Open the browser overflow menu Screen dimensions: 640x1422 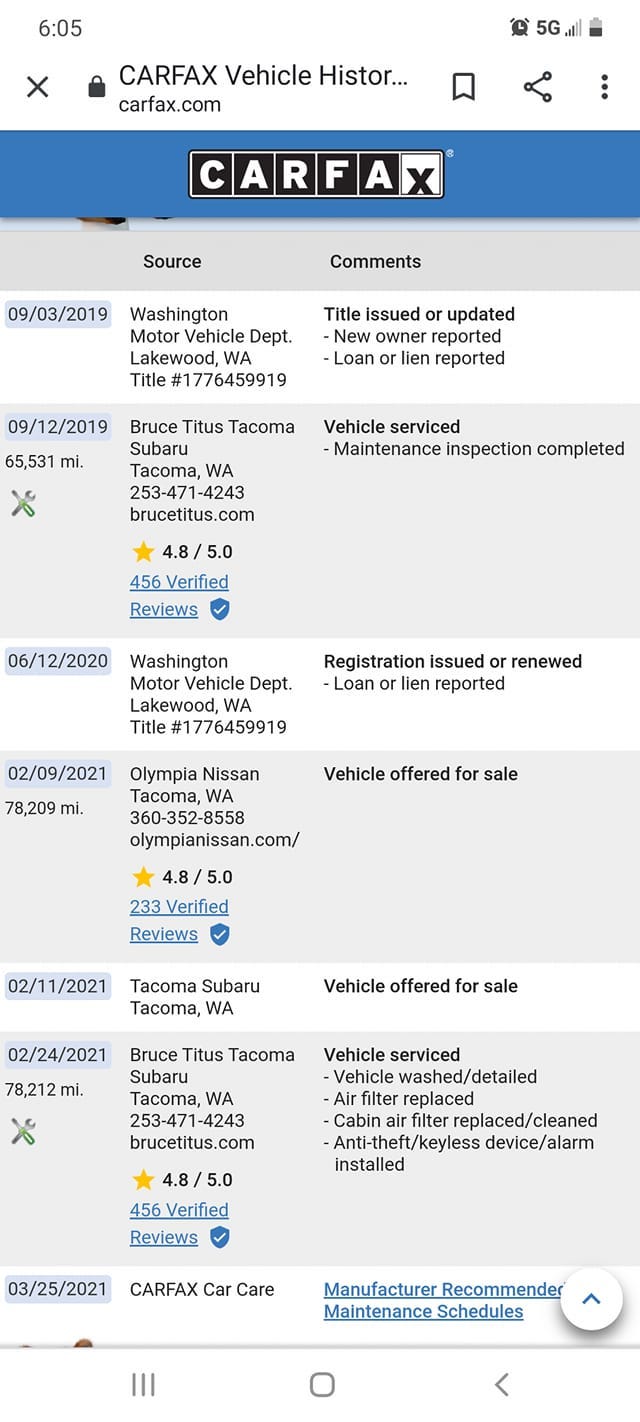[x=604, y=87]
